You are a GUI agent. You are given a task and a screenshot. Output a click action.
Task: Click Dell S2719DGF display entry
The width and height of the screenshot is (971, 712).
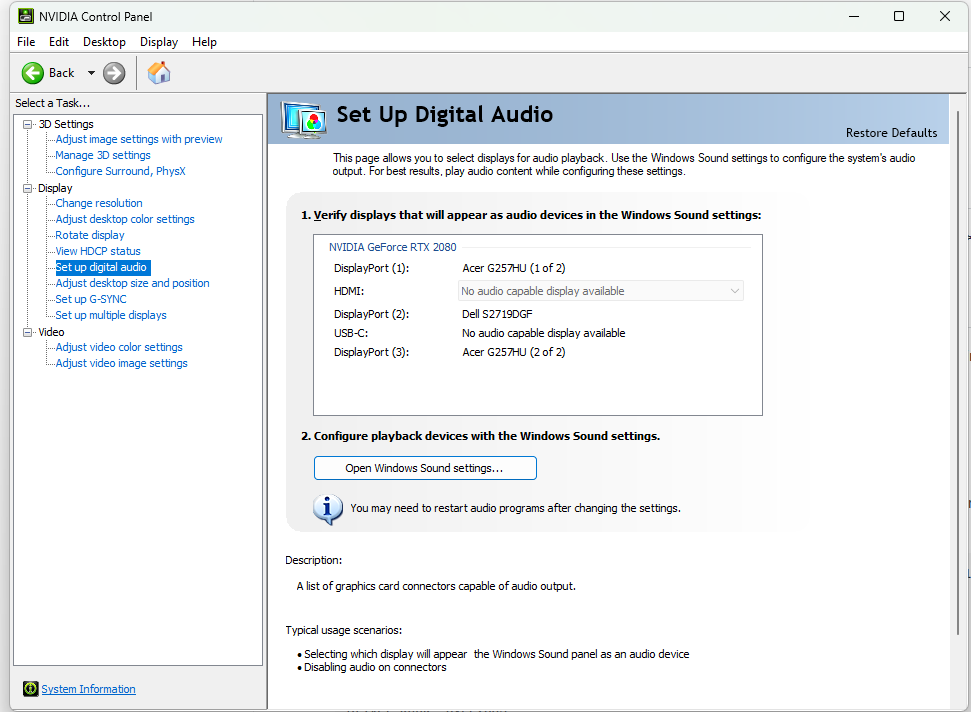[x=497, y=314]
